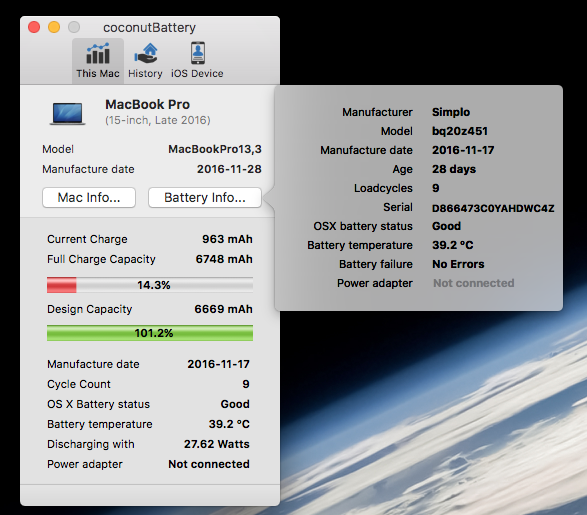The height and width of the screenshot is (515, 587).
Task: Select popover temperature 39.2 °C
Action: 453,245
